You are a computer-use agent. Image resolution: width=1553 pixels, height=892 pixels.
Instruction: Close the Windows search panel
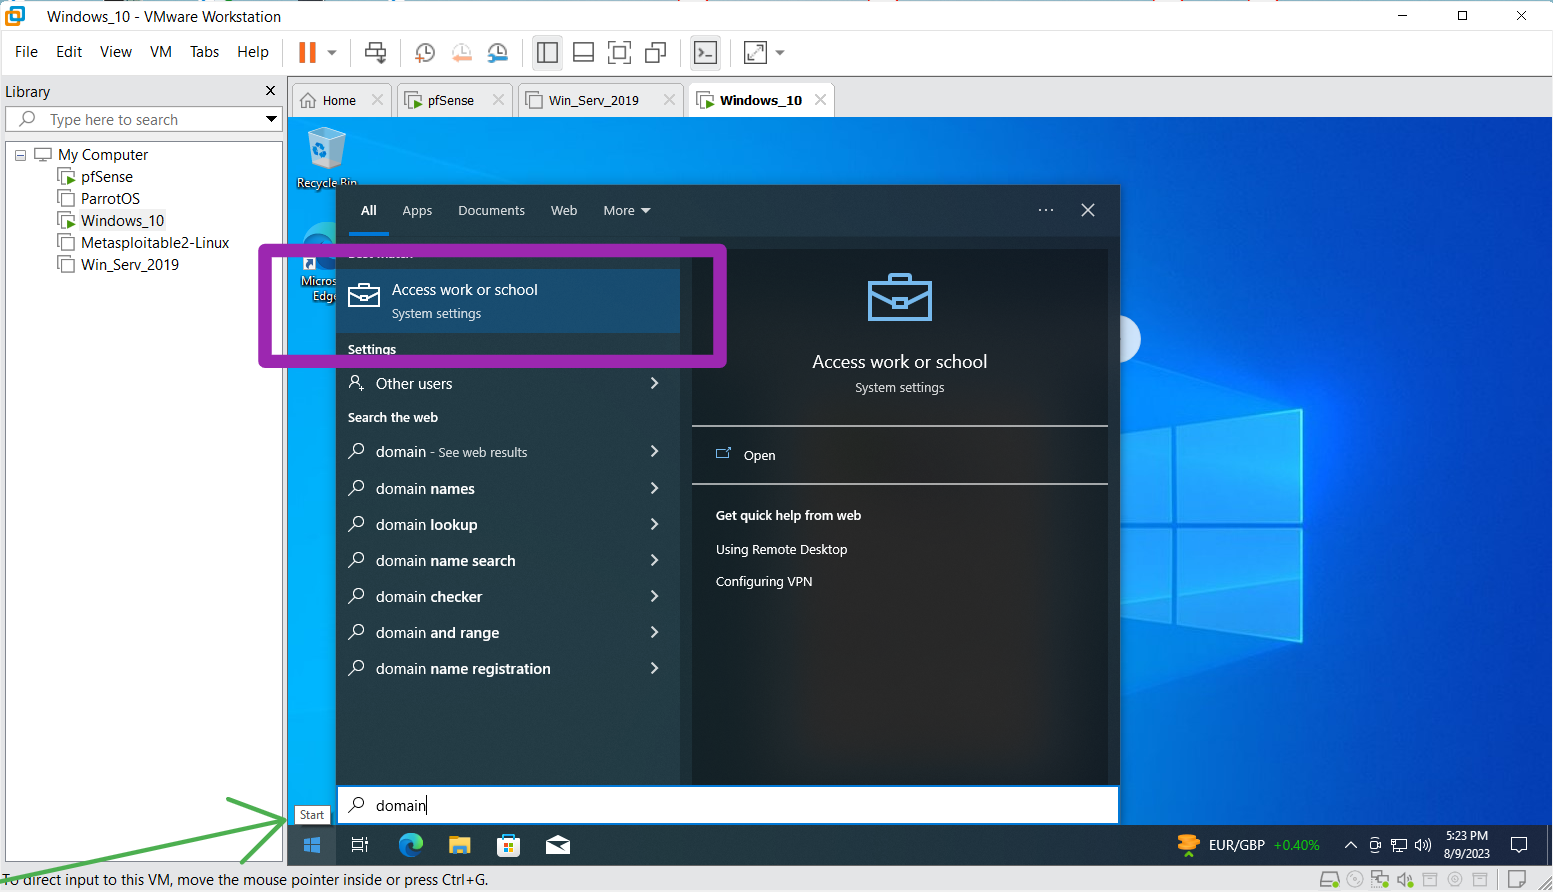click(1088, 210)
